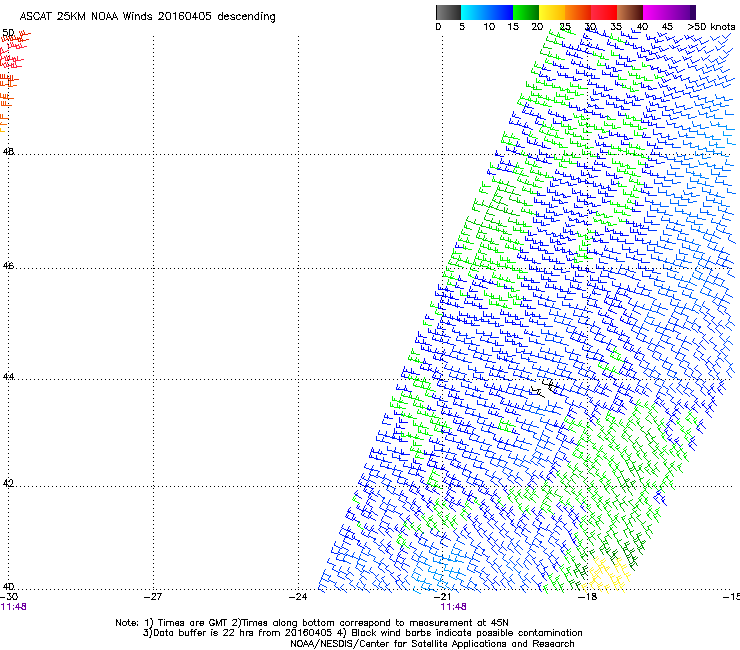The image size is (740, 650).
Task: Click the purple '11:48' time under -21
Action: (453, 607)
